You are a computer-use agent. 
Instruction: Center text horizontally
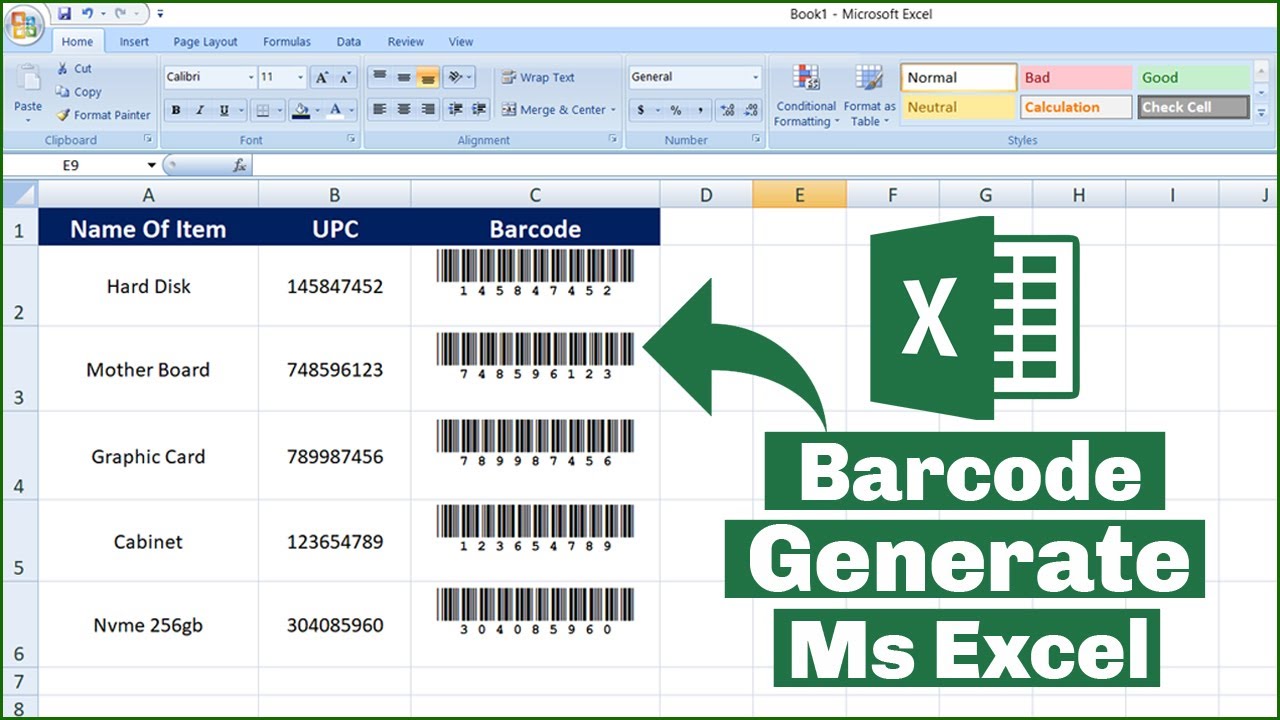404,110
